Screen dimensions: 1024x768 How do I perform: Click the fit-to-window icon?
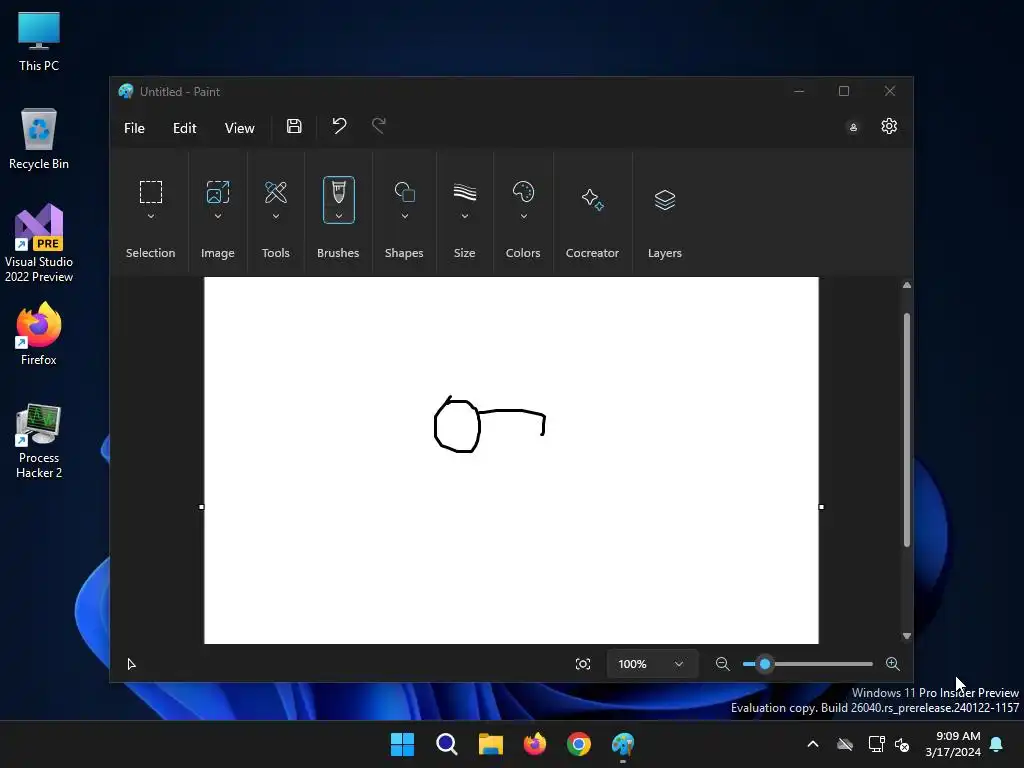[x=583, y=664]
